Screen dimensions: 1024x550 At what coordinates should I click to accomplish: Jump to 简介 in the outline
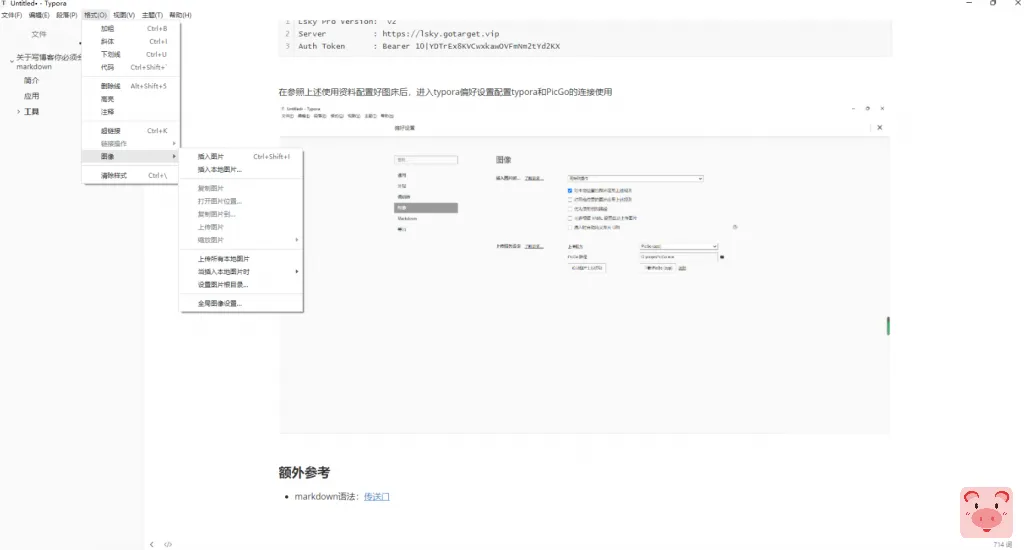pos(31,80)
